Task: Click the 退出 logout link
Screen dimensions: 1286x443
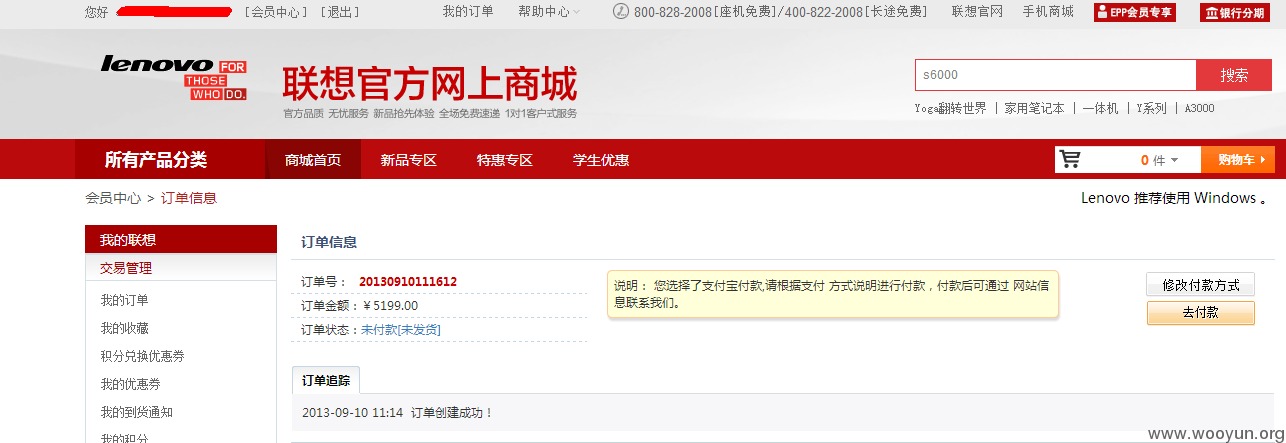Action: coord(340,12)
